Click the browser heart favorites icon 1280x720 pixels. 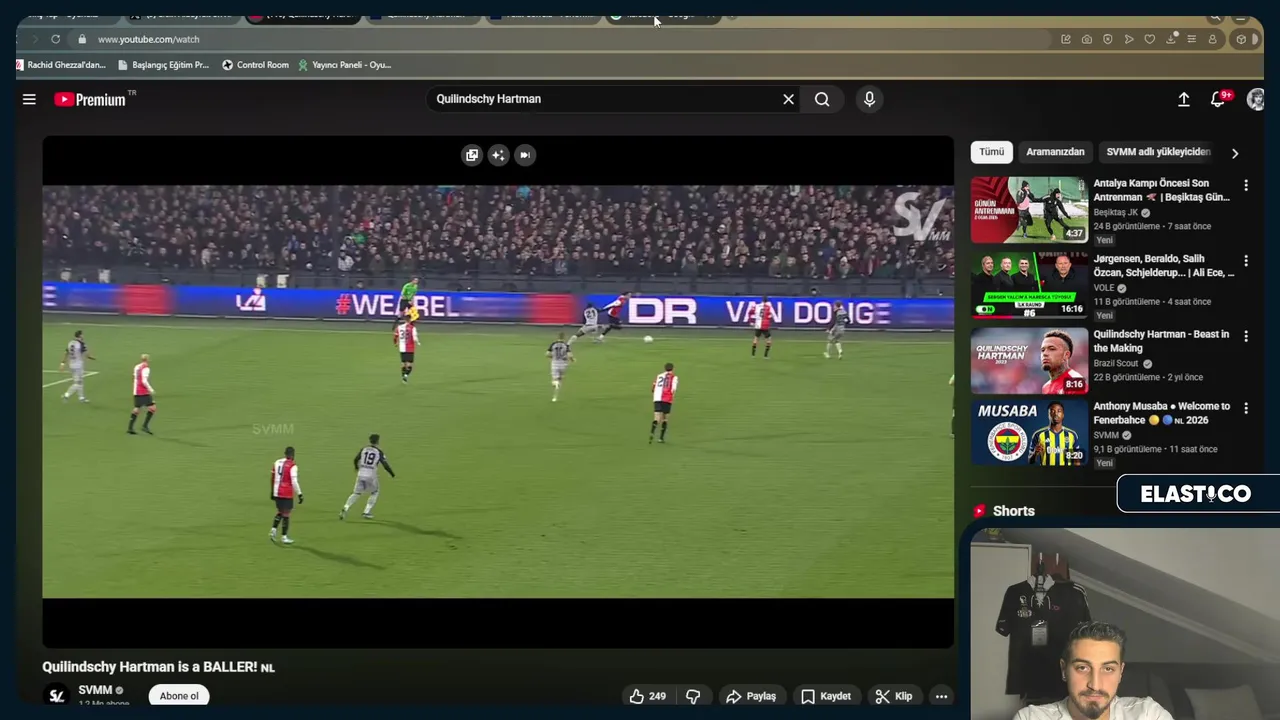[1150, 39]
